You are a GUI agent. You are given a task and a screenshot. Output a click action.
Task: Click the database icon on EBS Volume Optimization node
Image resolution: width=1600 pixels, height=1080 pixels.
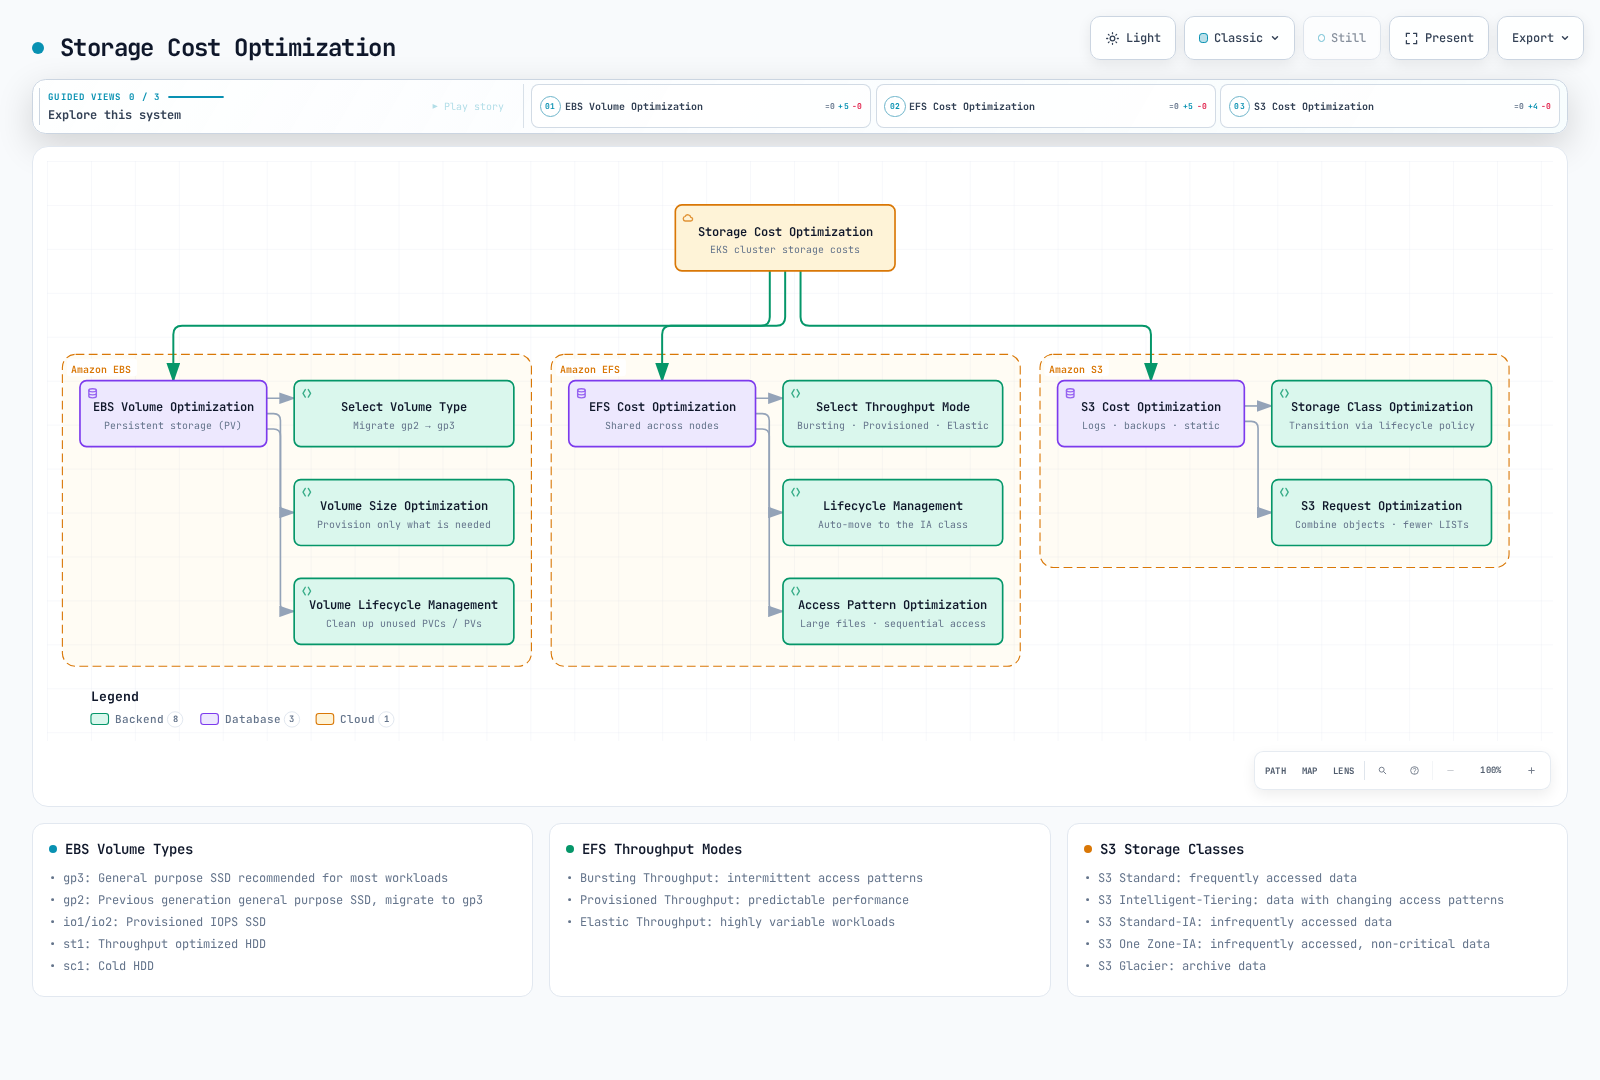pyautogui.click(x=93, y=393)
